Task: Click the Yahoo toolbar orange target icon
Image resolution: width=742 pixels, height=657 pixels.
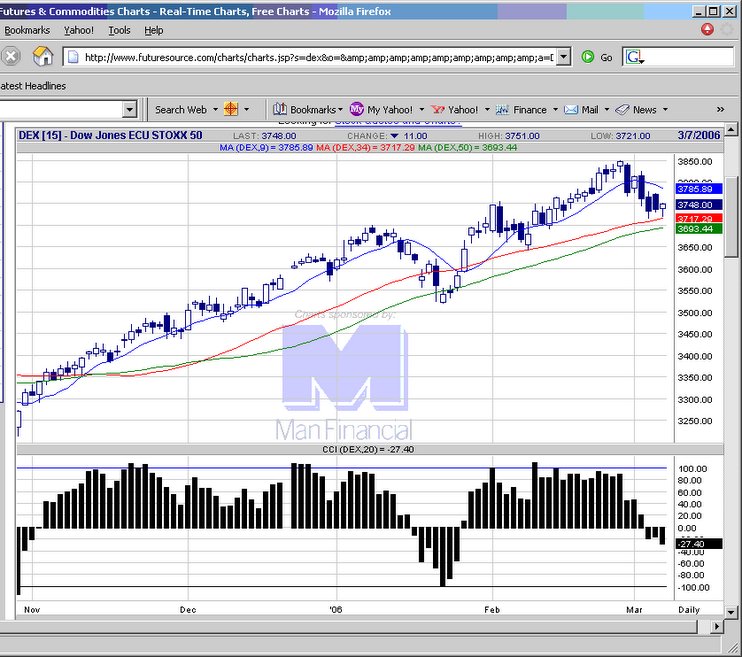Action: coord(231,109)
